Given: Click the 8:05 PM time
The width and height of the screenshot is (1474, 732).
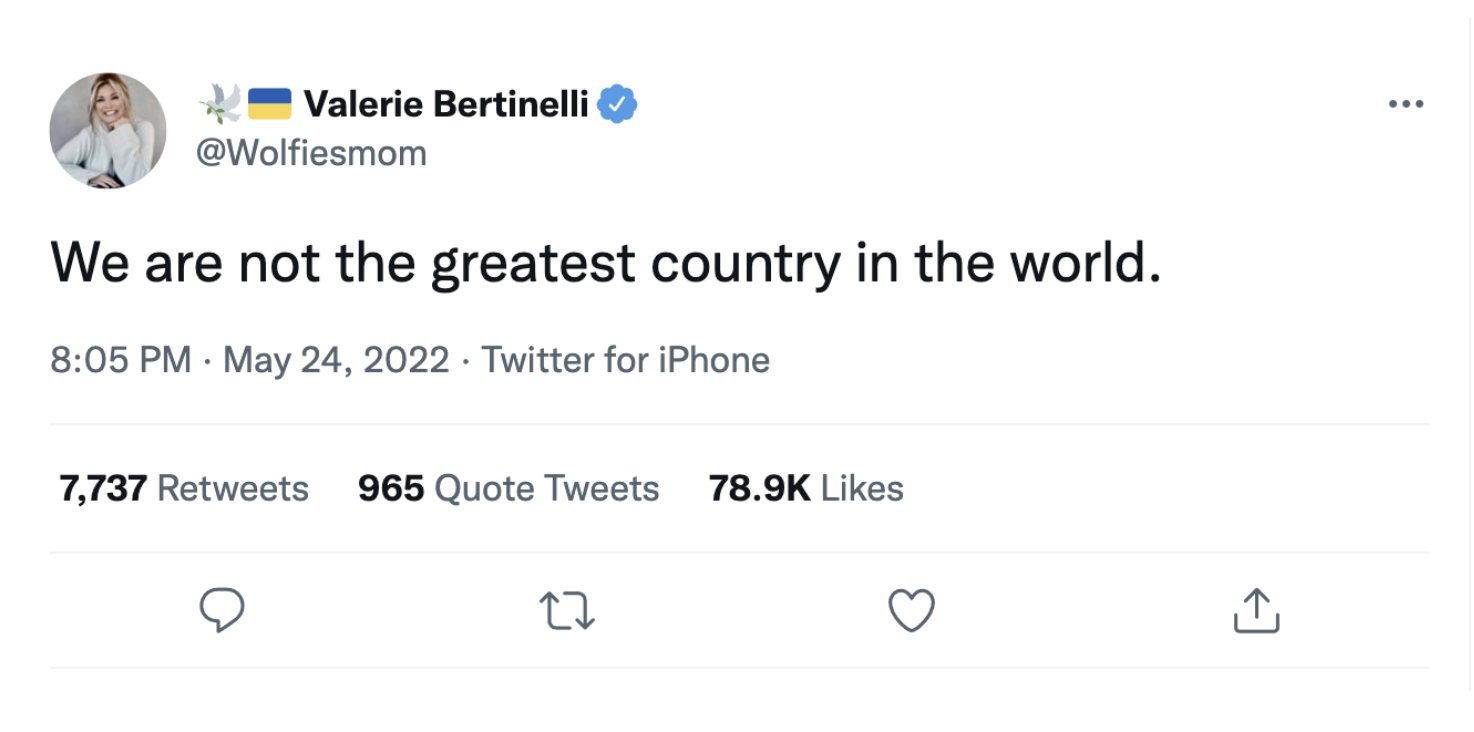Looking at the screenshot, I should (120, 360).
